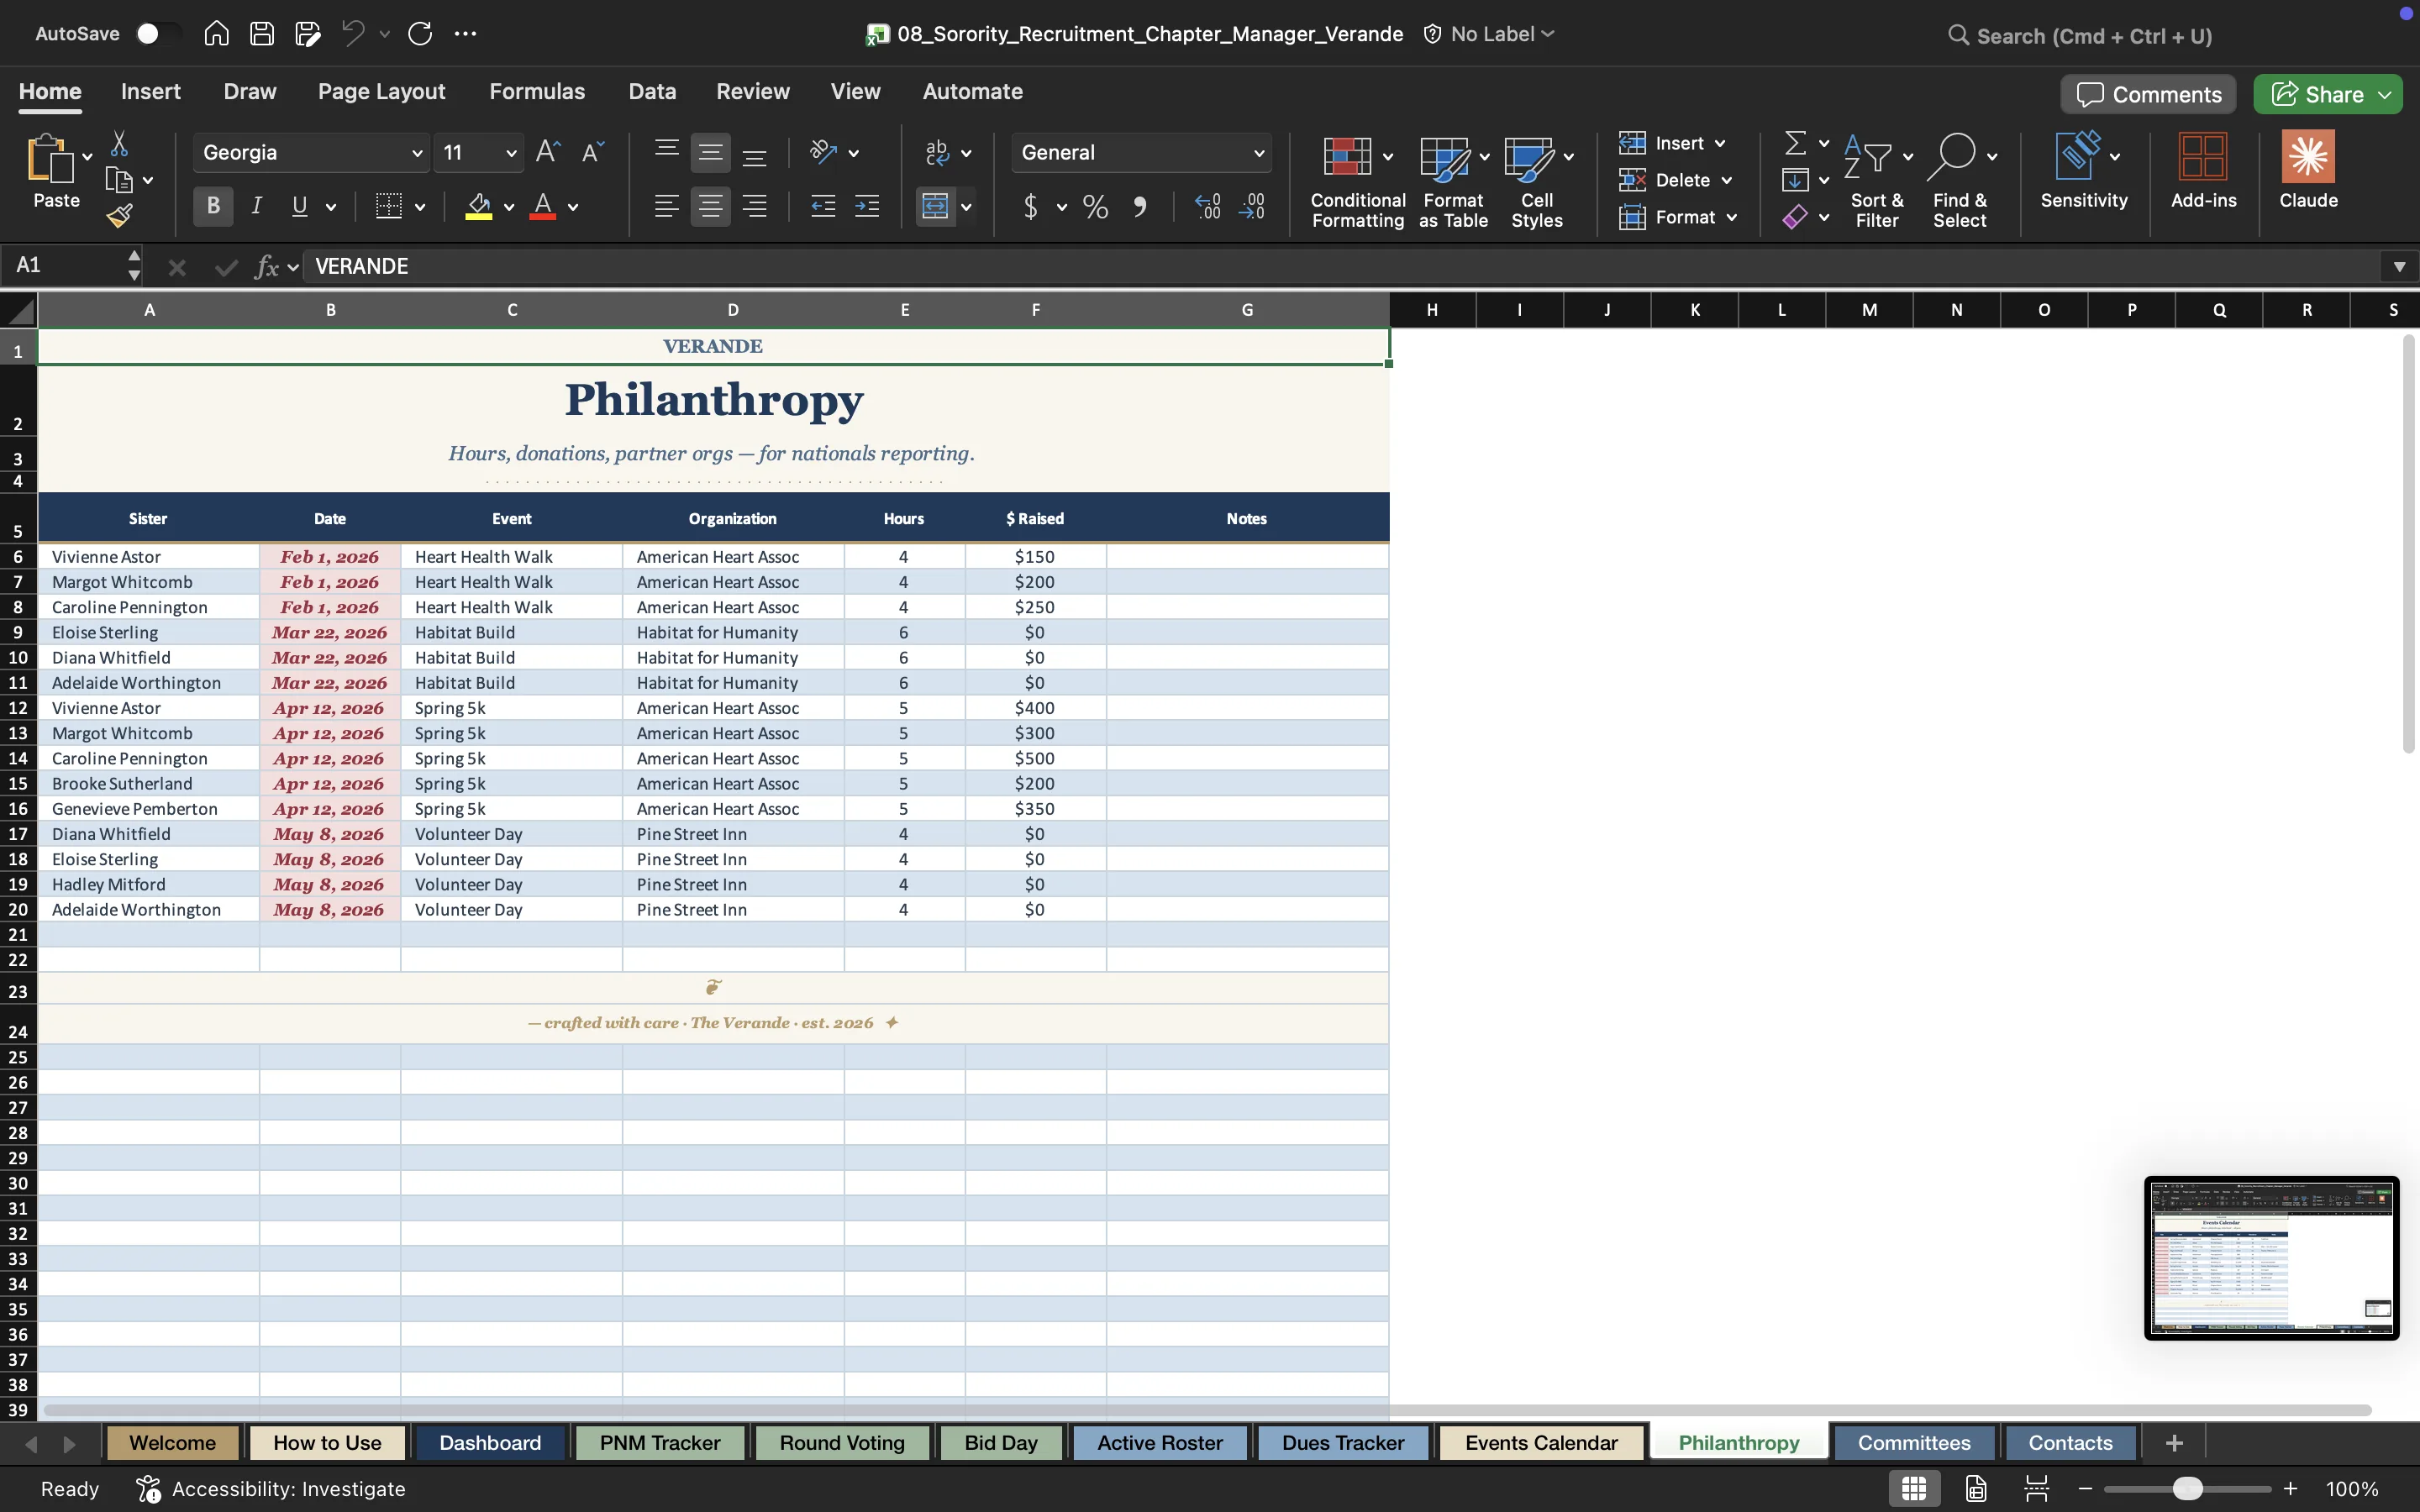Click the Increase Indent icon
This screenshot has height=1512, width=2420.
[867, 206]
